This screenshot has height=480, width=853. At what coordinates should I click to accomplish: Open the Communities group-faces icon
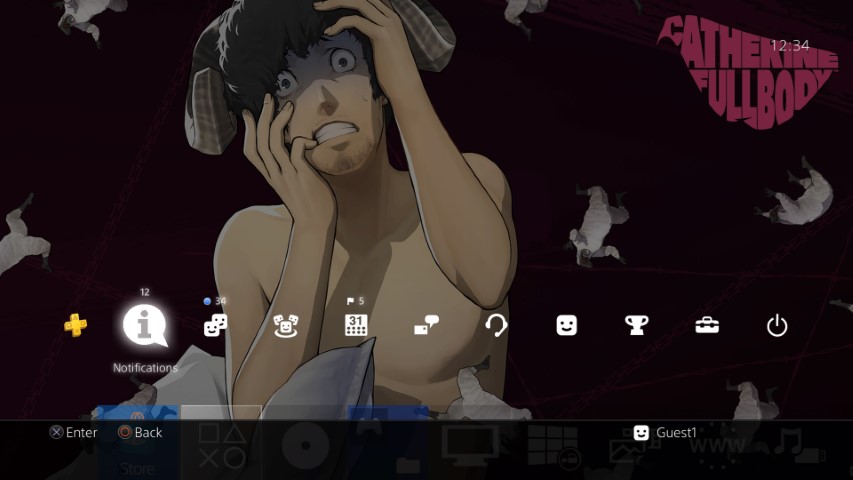point(286,325)
